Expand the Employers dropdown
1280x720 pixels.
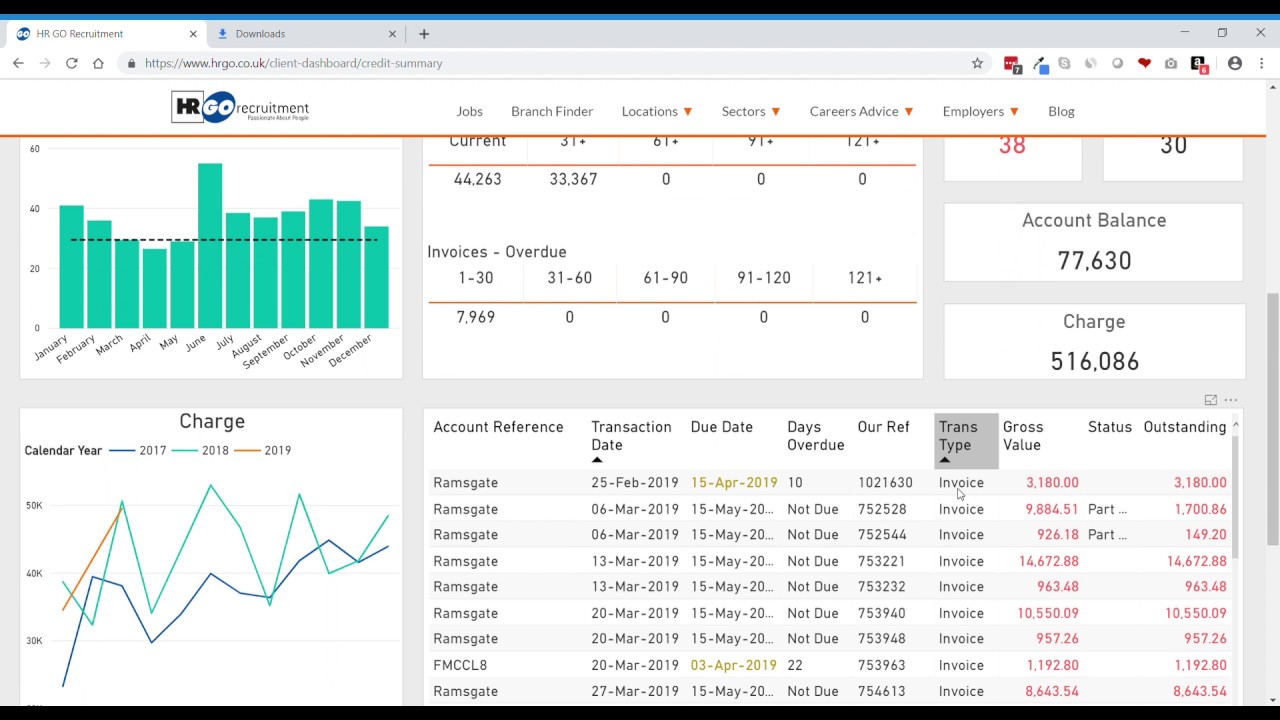pyautogui.click(x=980, y=111)
